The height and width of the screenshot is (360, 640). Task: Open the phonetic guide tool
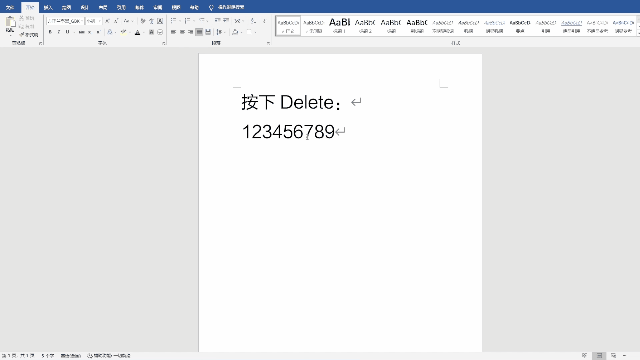[151, 21]
